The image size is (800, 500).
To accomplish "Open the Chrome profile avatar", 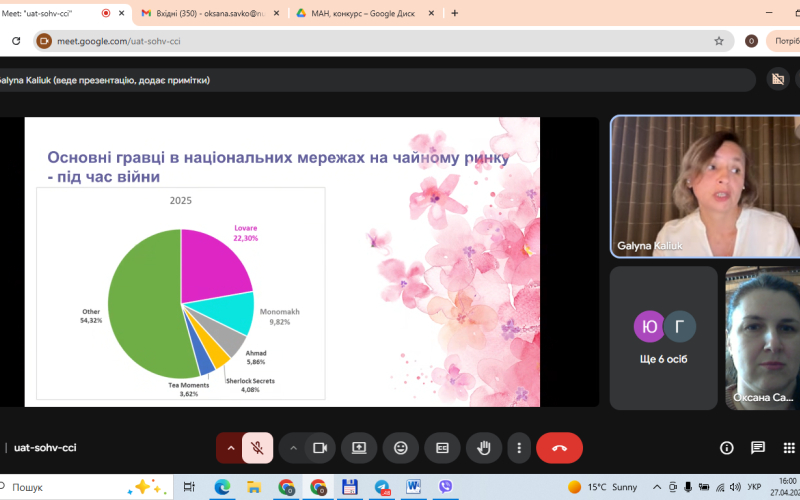I will tap(751, 41).
